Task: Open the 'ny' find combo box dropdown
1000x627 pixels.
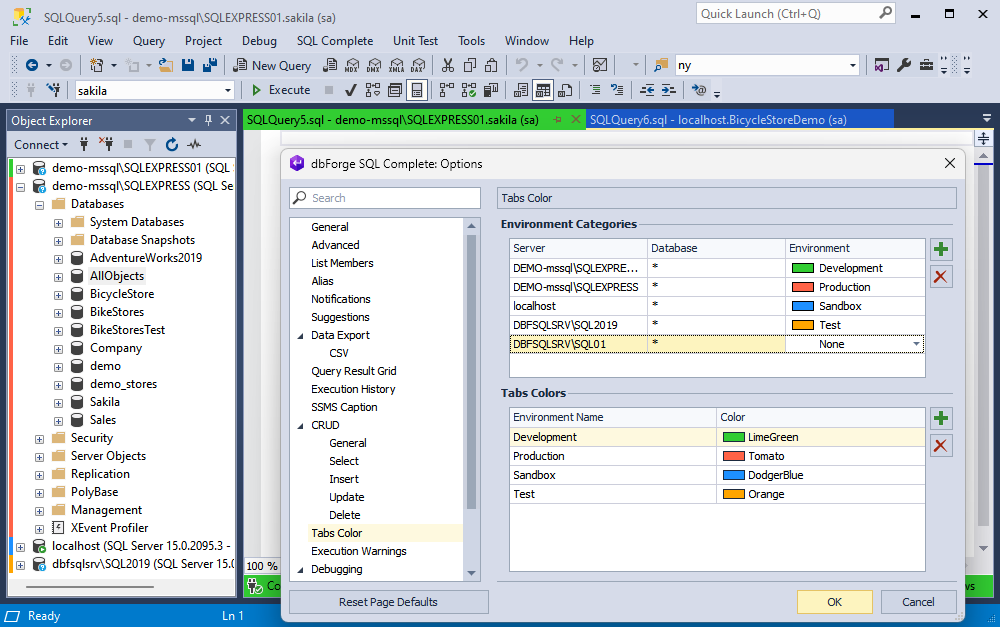Action: [853, 65]
